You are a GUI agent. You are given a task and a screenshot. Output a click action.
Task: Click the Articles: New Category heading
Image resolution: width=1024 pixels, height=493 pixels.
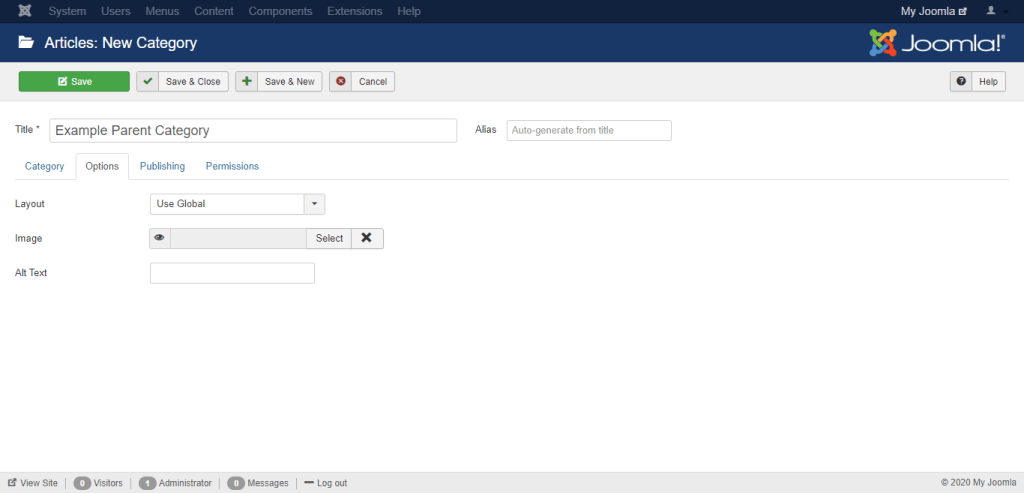point(121,43)
